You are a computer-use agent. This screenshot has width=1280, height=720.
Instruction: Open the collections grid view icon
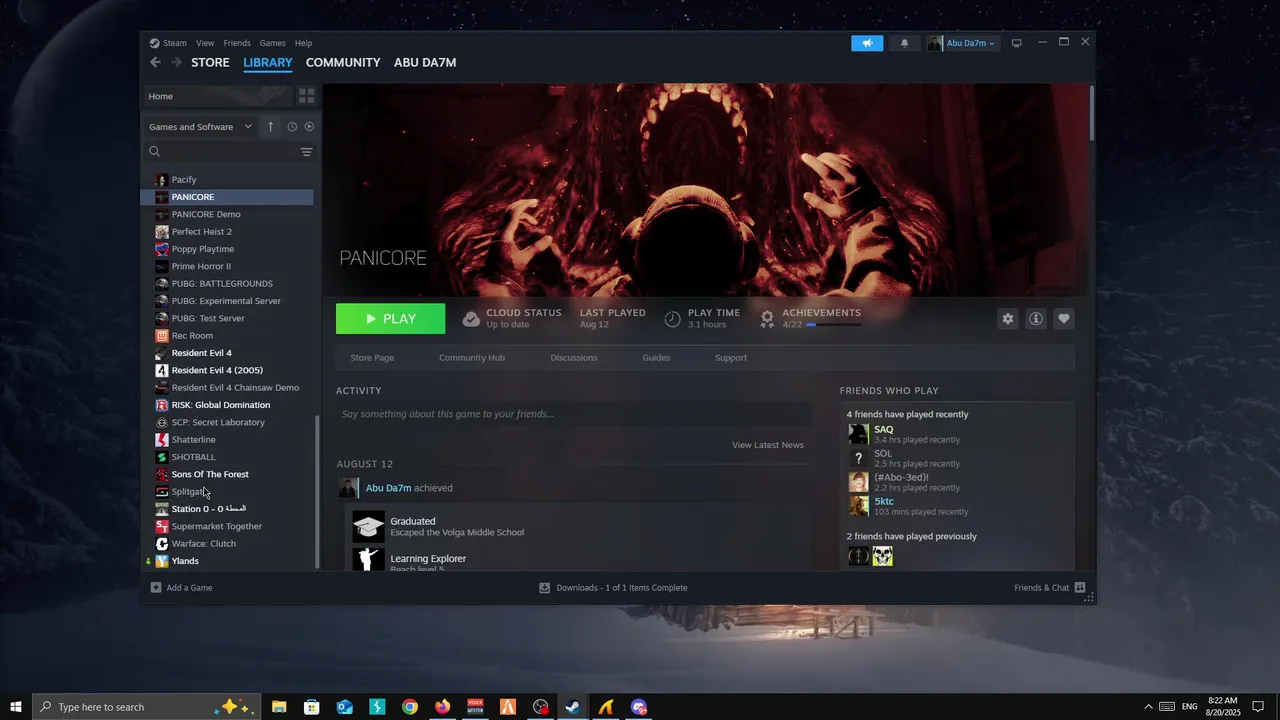(x=307, y=96)
